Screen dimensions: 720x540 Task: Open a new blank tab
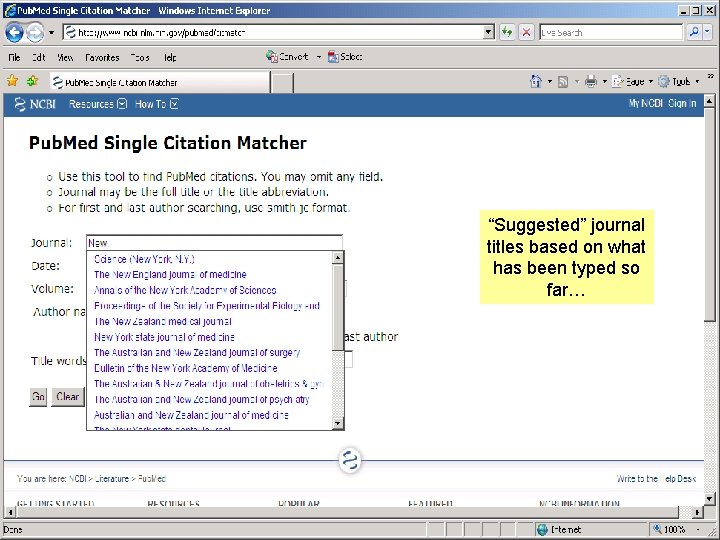pyautogui.click(x=282, y=83)
